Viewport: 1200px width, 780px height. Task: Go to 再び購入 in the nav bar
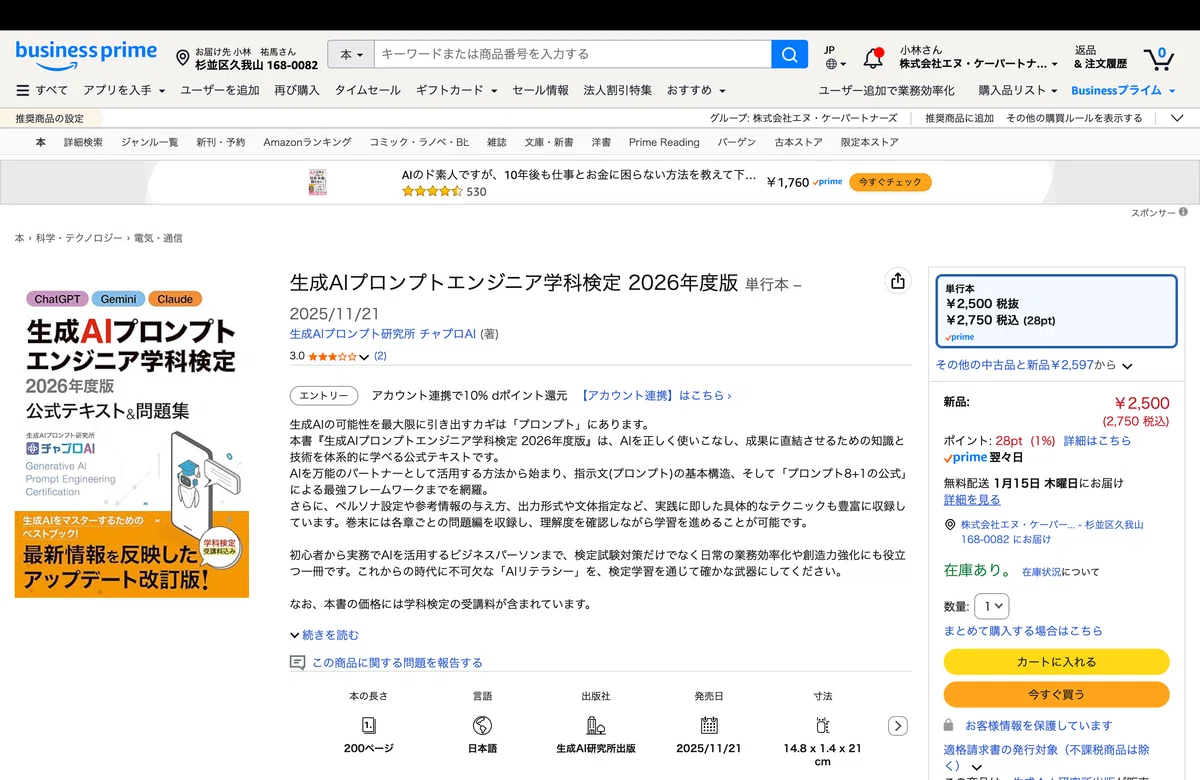tap(297, 90)
